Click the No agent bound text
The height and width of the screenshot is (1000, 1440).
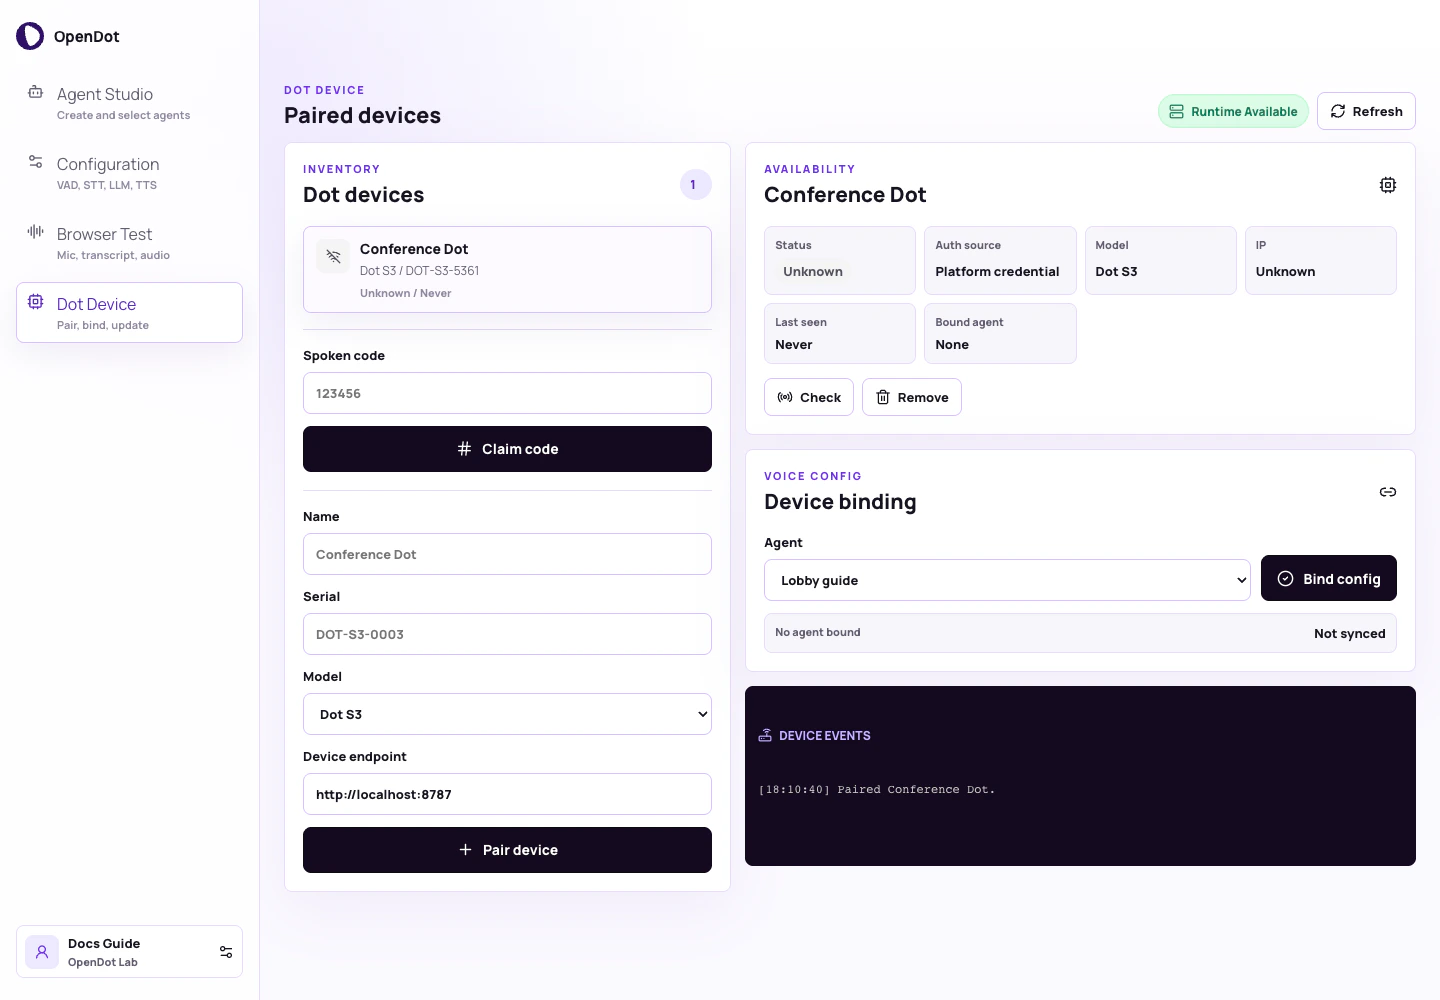click(x=818, y=632)
